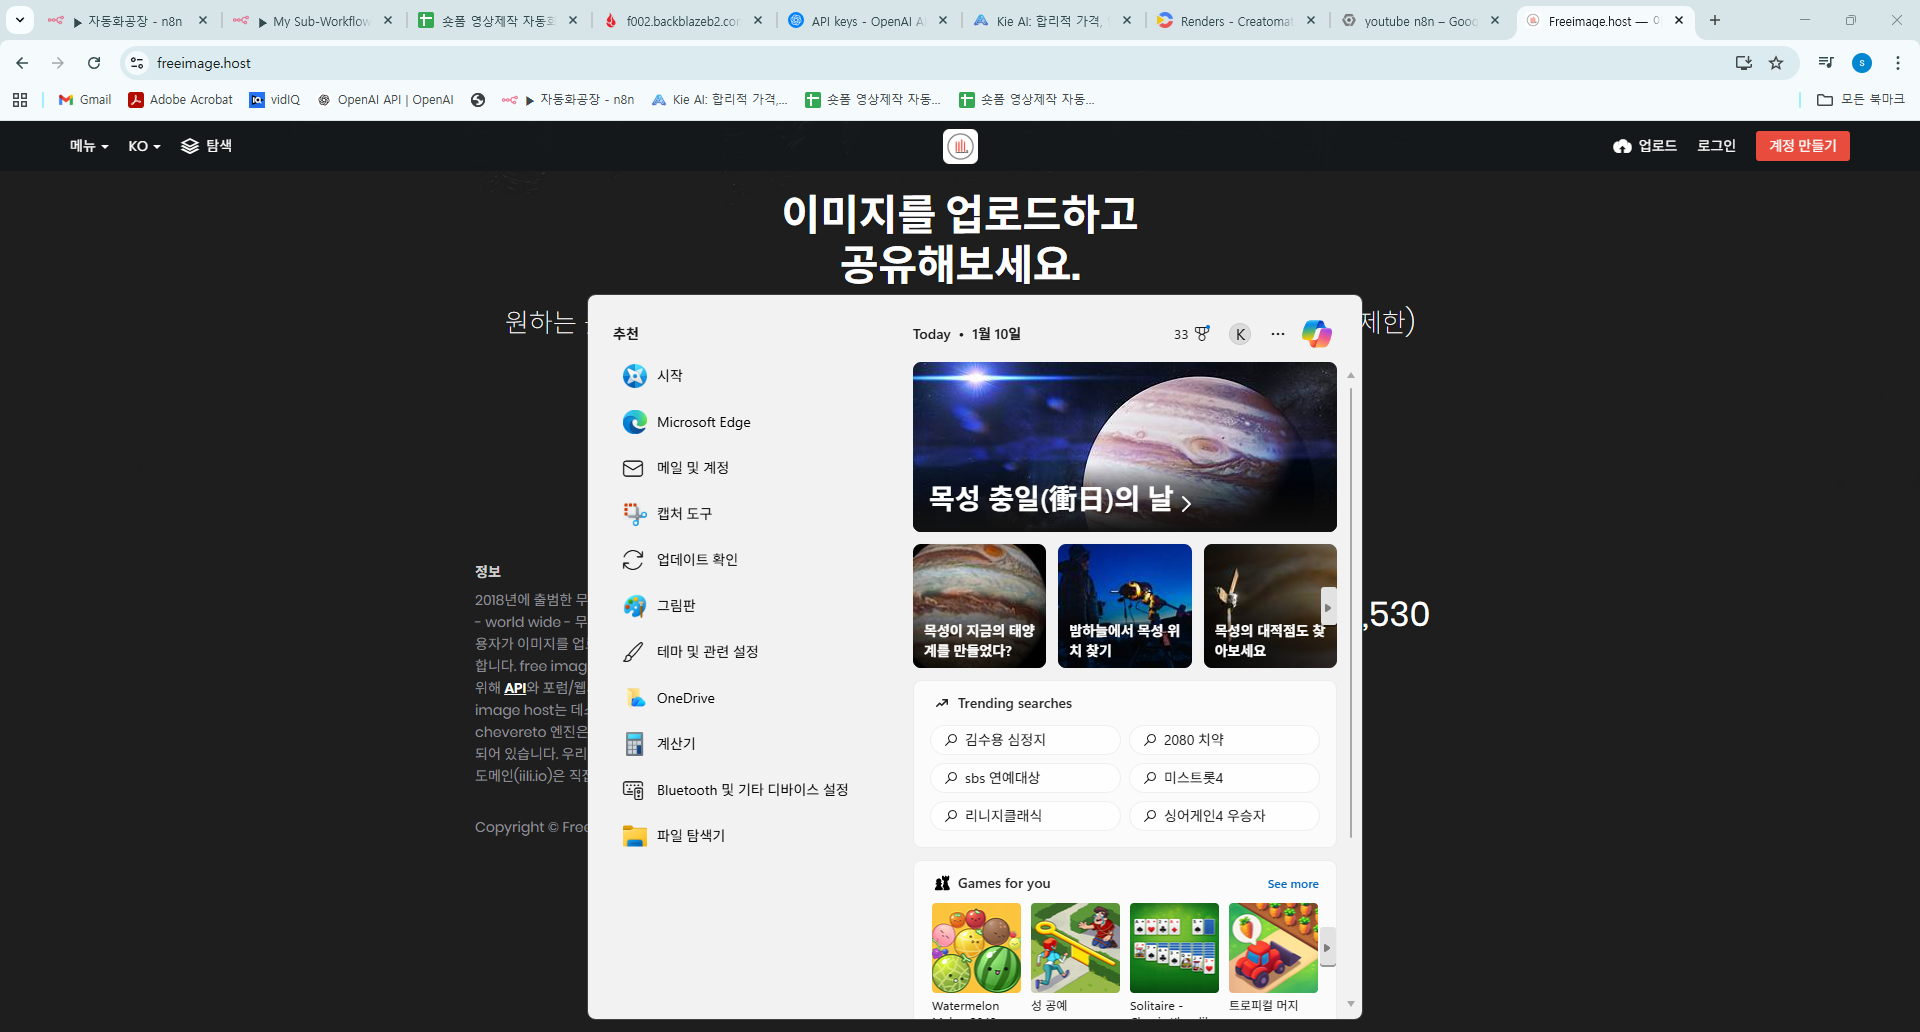The height and width of the screenshot is (1032, 1920).
Task: Expand the 메뉴 dropdown
Action: tap(89, 146)
